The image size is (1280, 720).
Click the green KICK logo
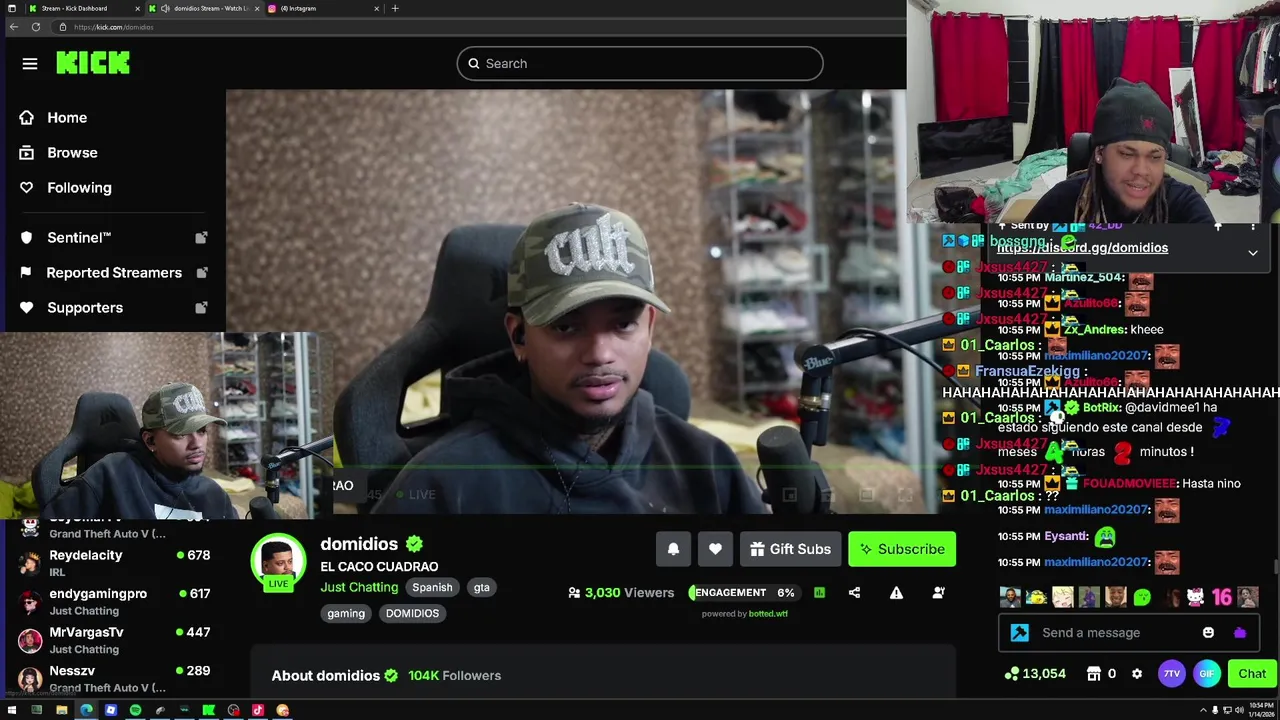pyautogui.click(x=93, y=63)
